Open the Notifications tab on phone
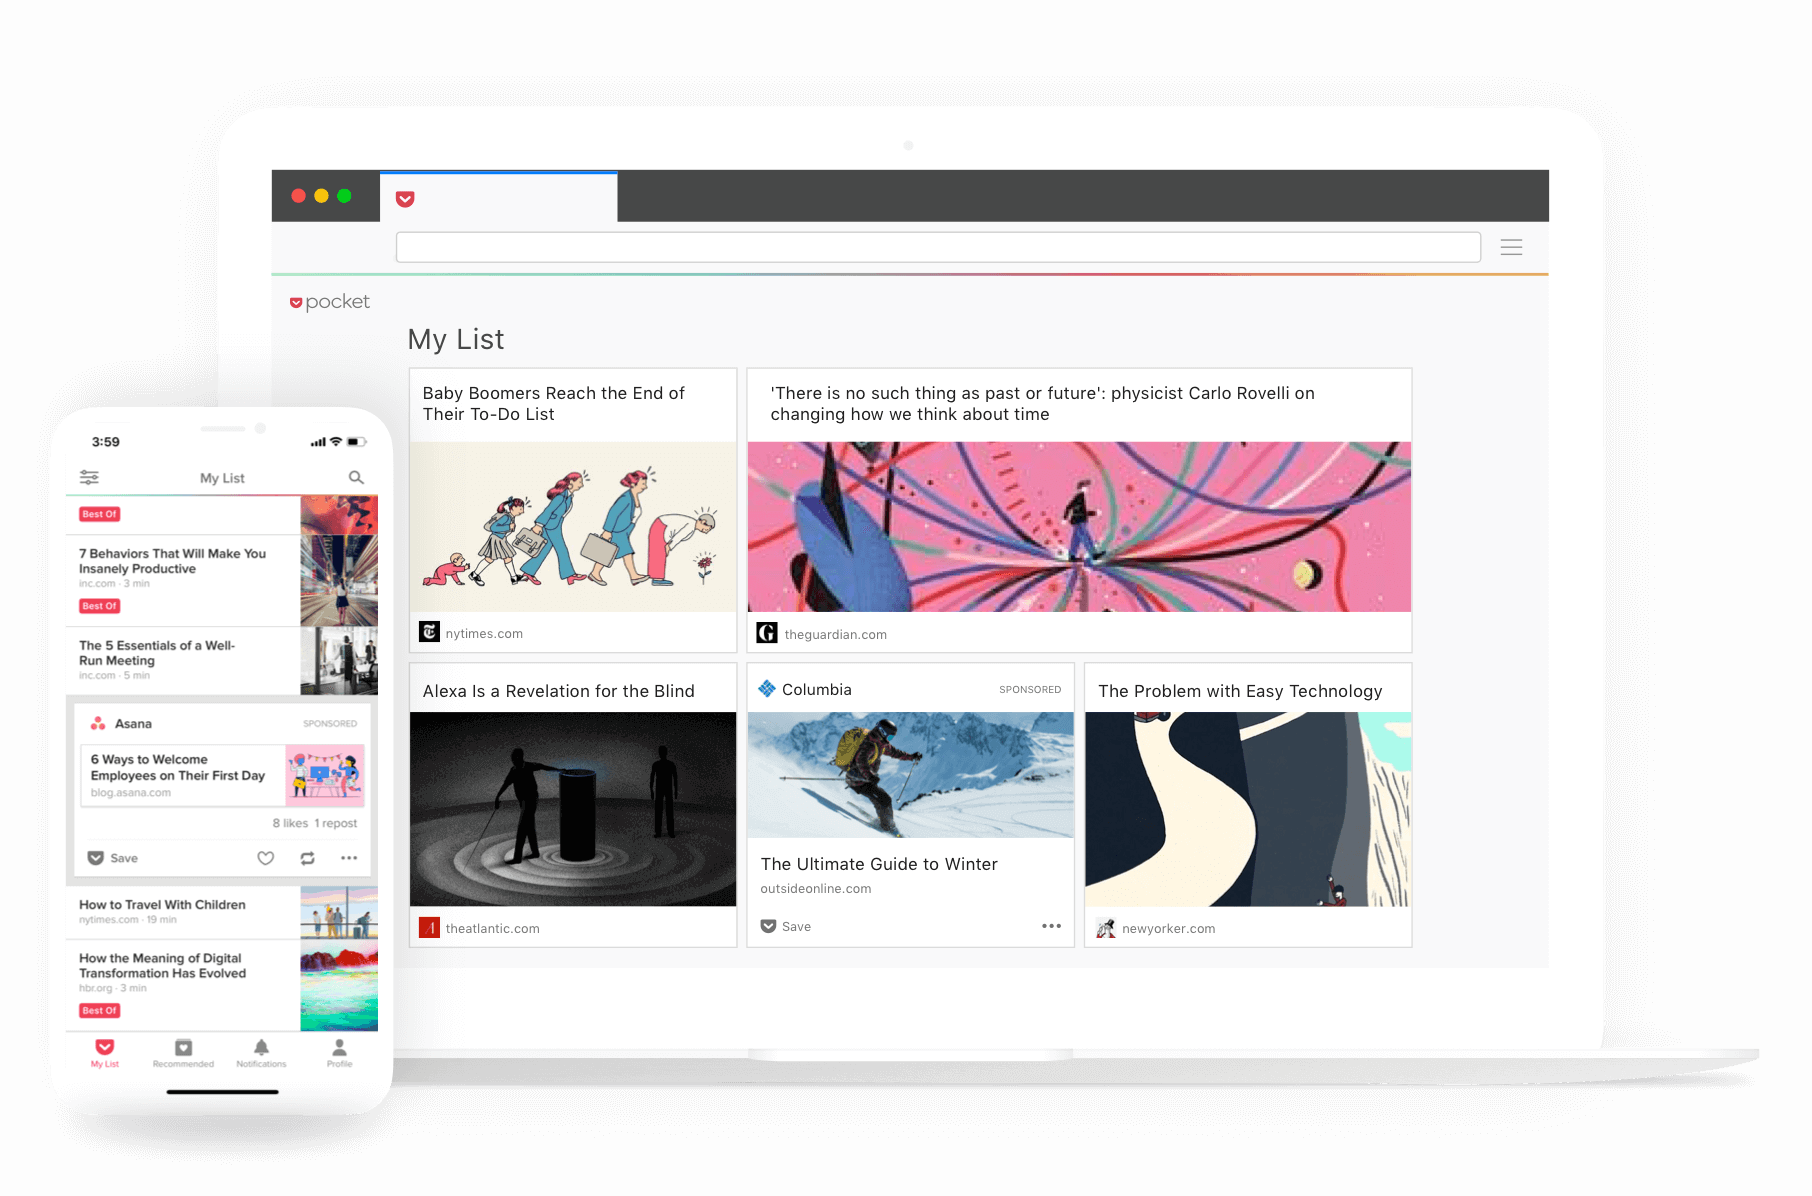Screen dimensions: 1812x1196 coord(261,1053)
